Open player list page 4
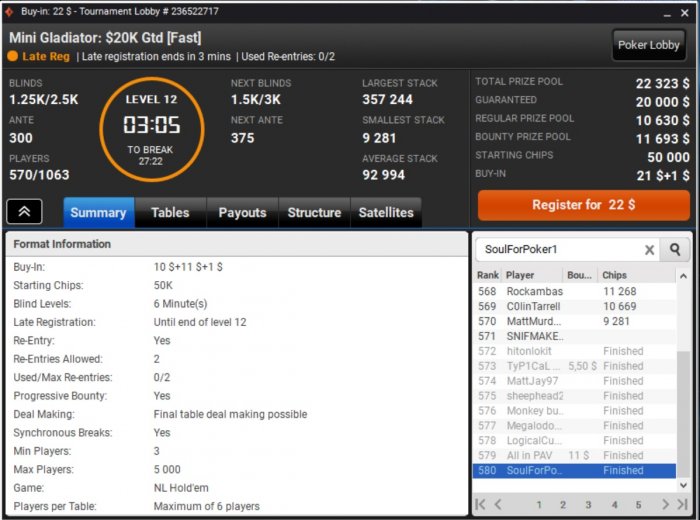This screenshot has width=700, height=520. 615,505
